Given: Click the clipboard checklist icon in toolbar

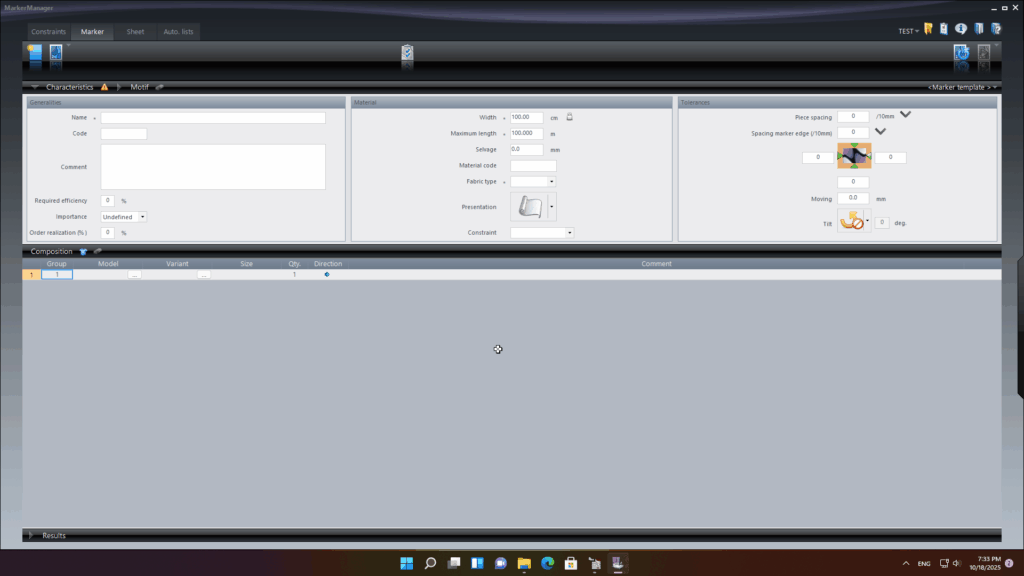Looking at the screenshot, I should coord(407,53).
